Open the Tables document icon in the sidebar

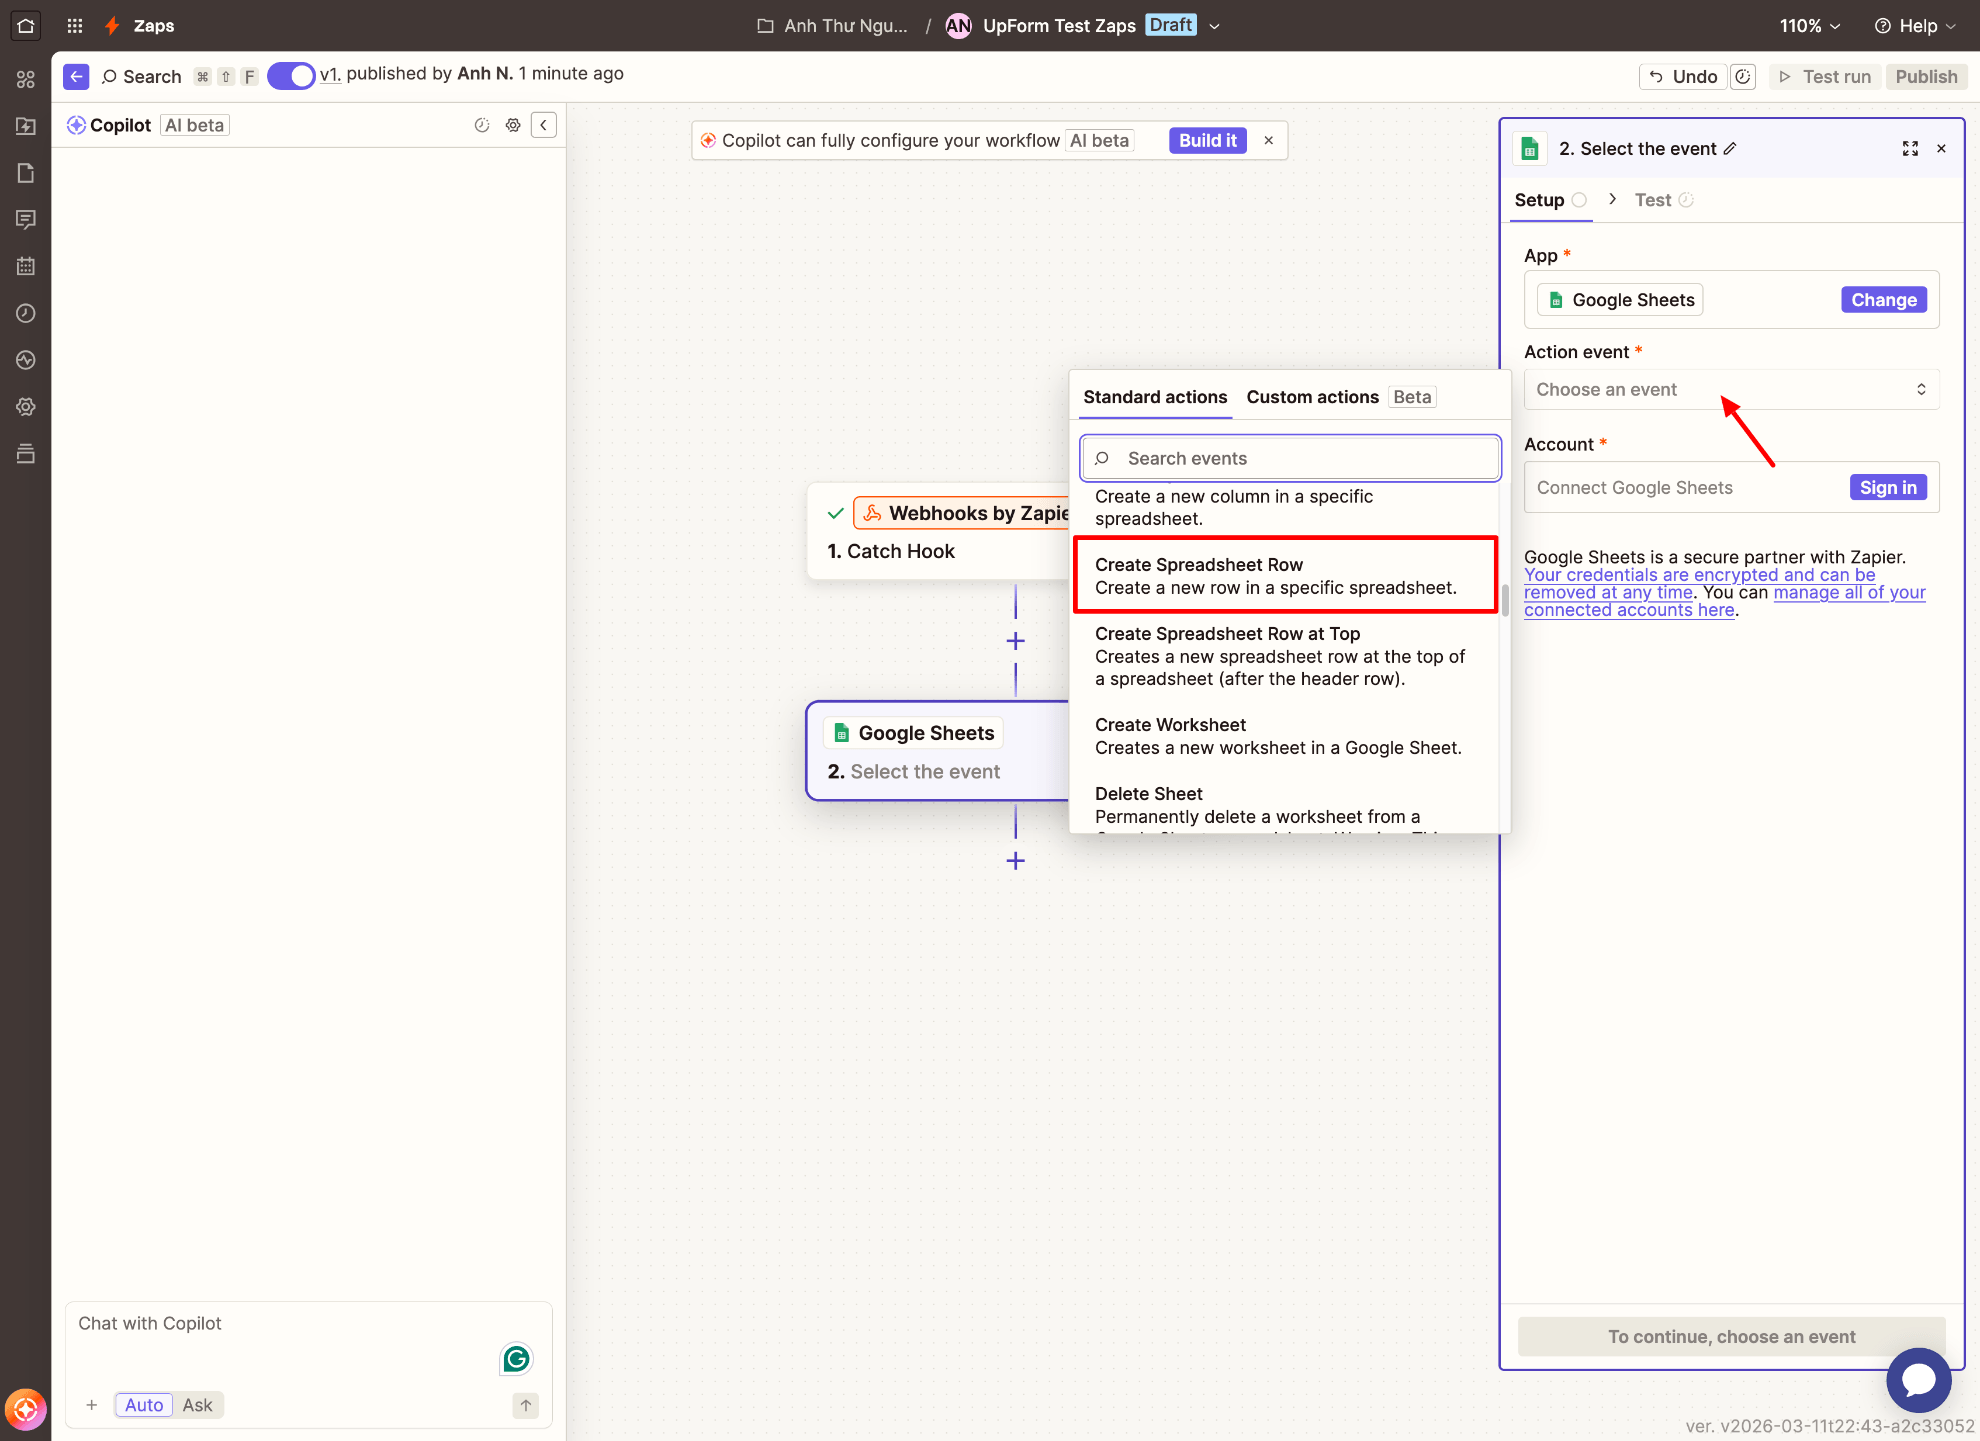[26, 173]
